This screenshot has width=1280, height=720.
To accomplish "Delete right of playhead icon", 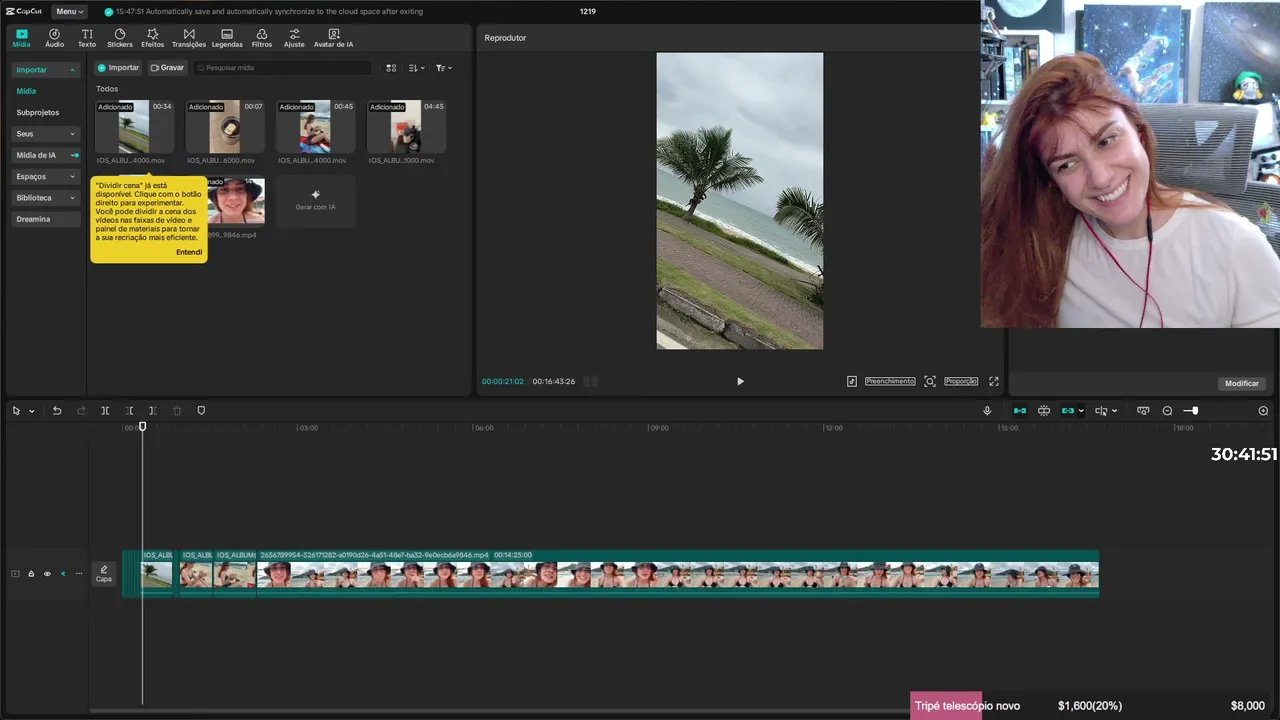I will tap(152, 411).
